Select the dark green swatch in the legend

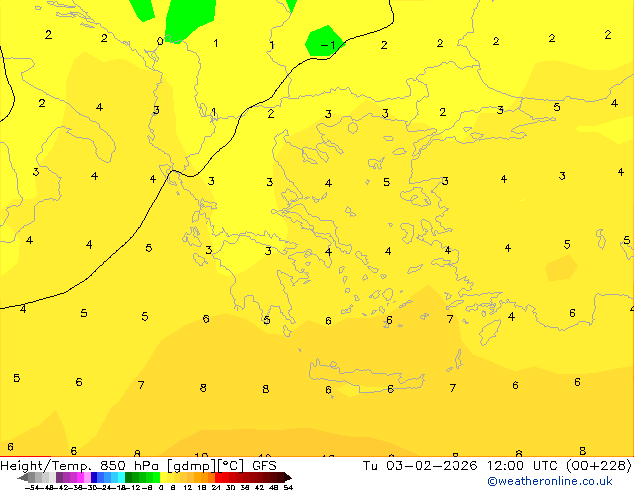click(129, 477)
